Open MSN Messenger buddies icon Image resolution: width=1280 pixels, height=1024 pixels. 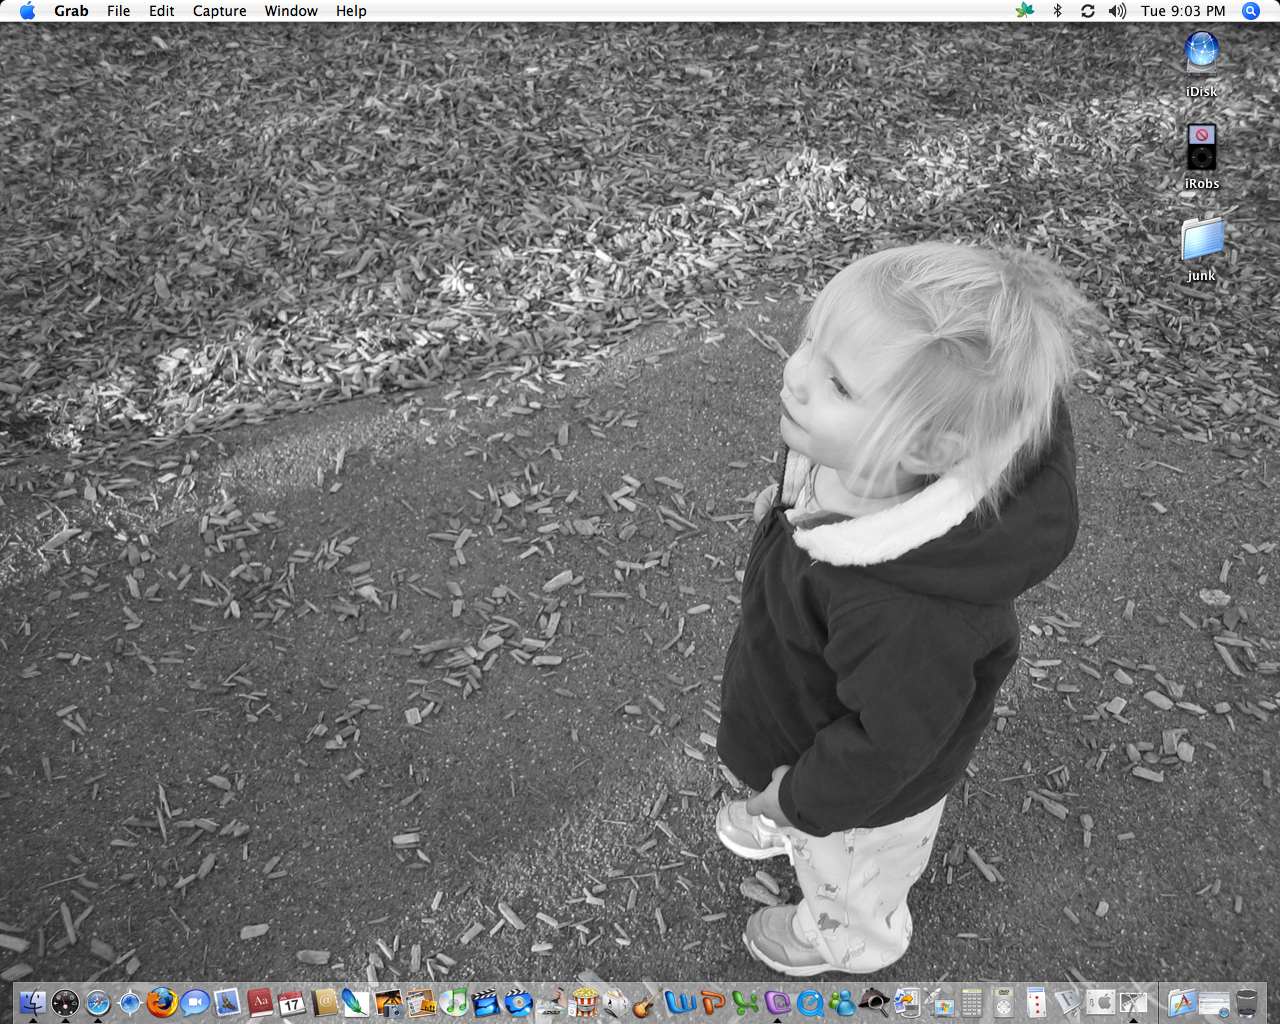tap(843, 1002)
